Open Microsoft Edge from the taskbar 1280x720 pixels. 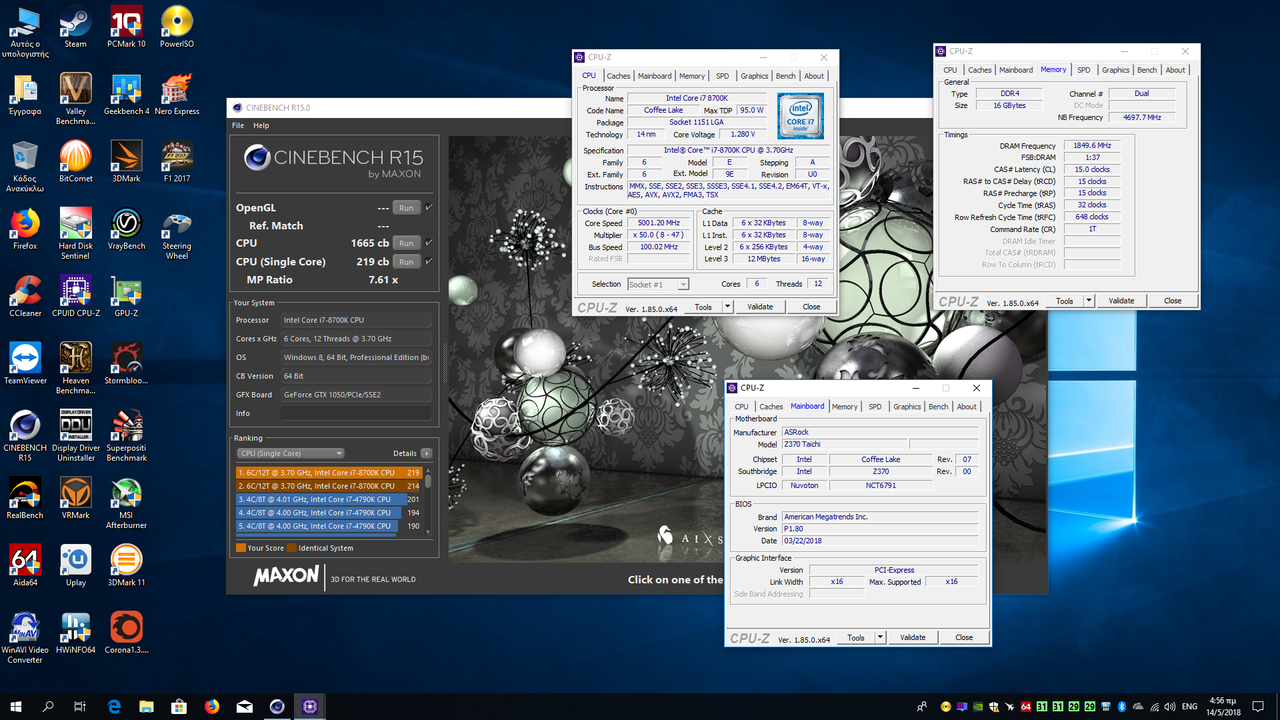(x=114, y=706)
